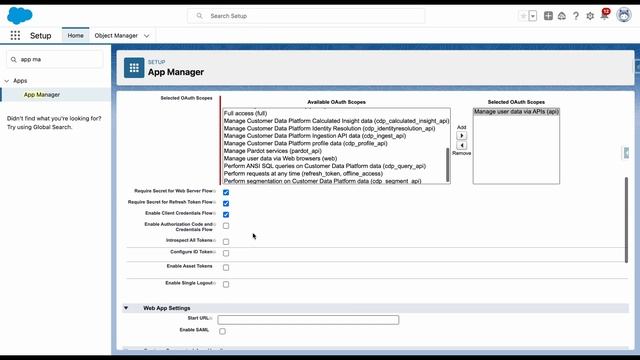Uncheck Require Secret for Web Server Flow
640x360 pixels.
tap(226, 192)
